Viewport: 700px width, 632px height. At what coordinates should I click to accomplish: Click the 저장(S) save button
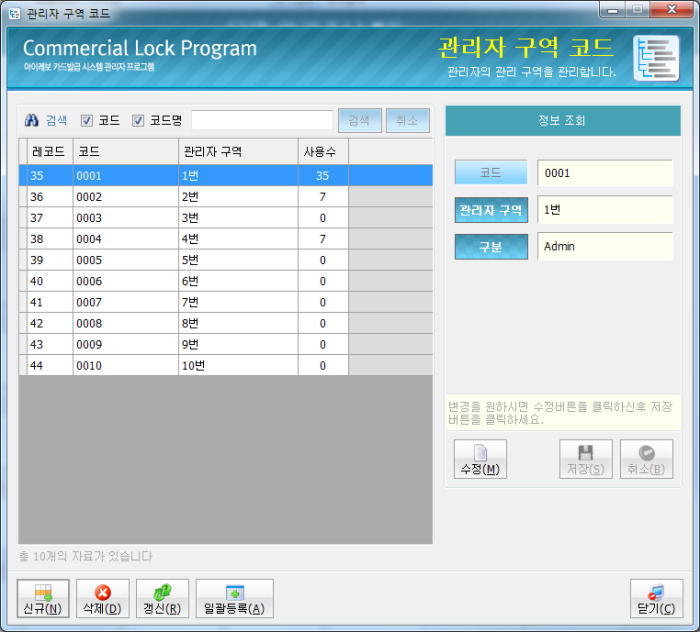pos(586,459)
